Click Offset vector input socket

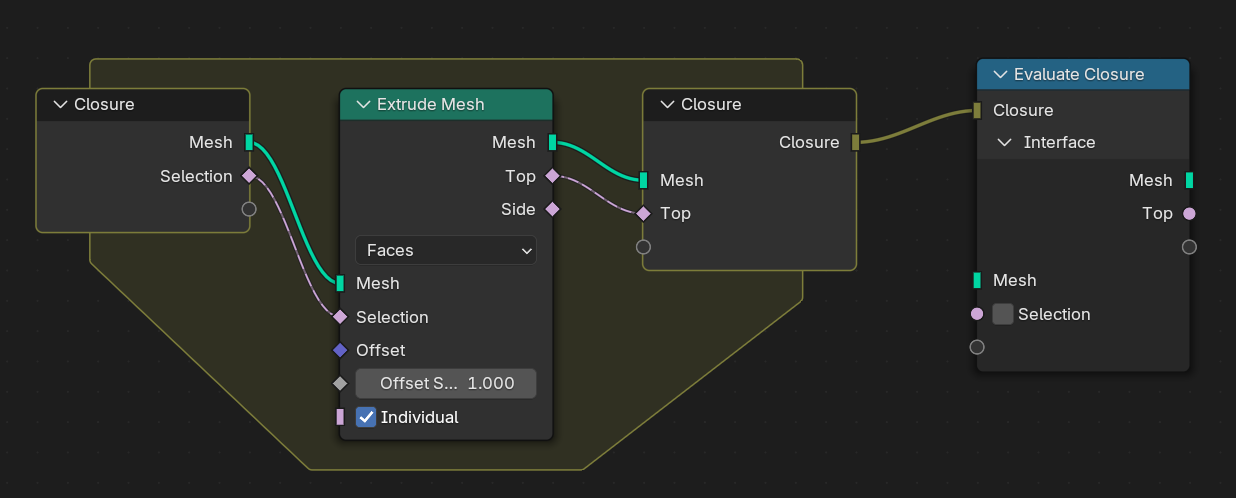pyautogui.click(x=340, y=350)
